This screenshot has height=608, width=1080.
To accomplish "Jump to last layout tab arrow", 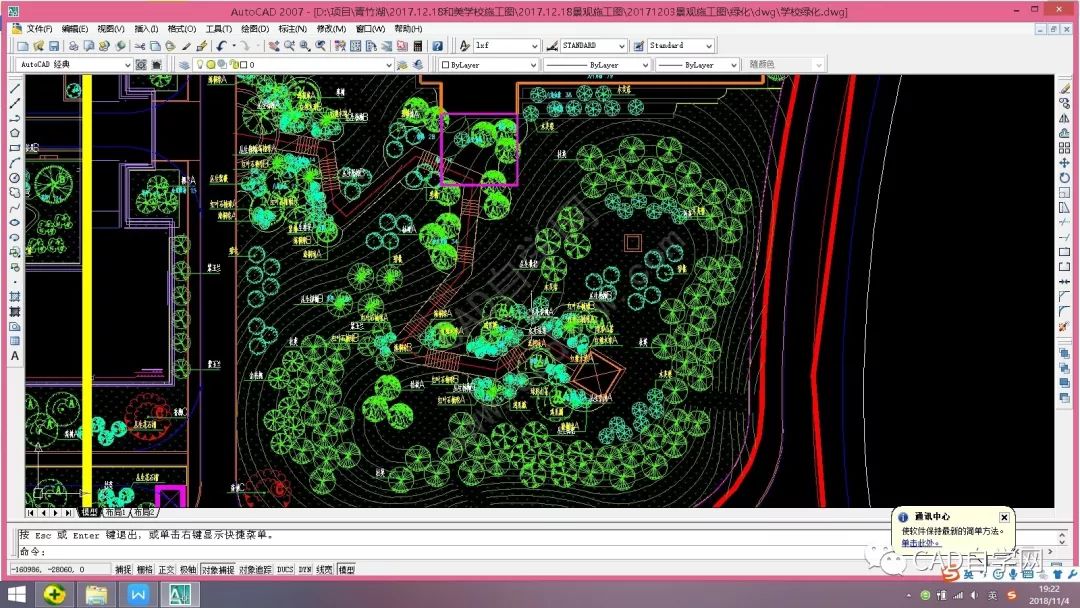I will tap(68, 512).
